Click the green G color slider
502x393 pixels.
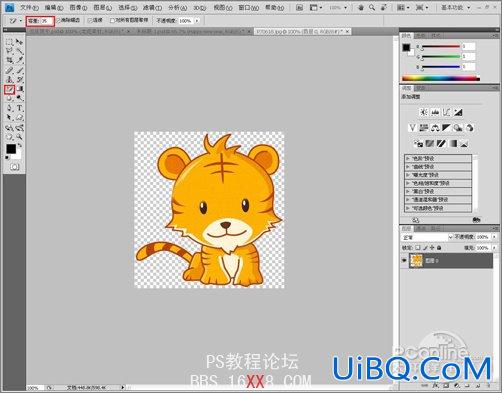coord(441,57)
